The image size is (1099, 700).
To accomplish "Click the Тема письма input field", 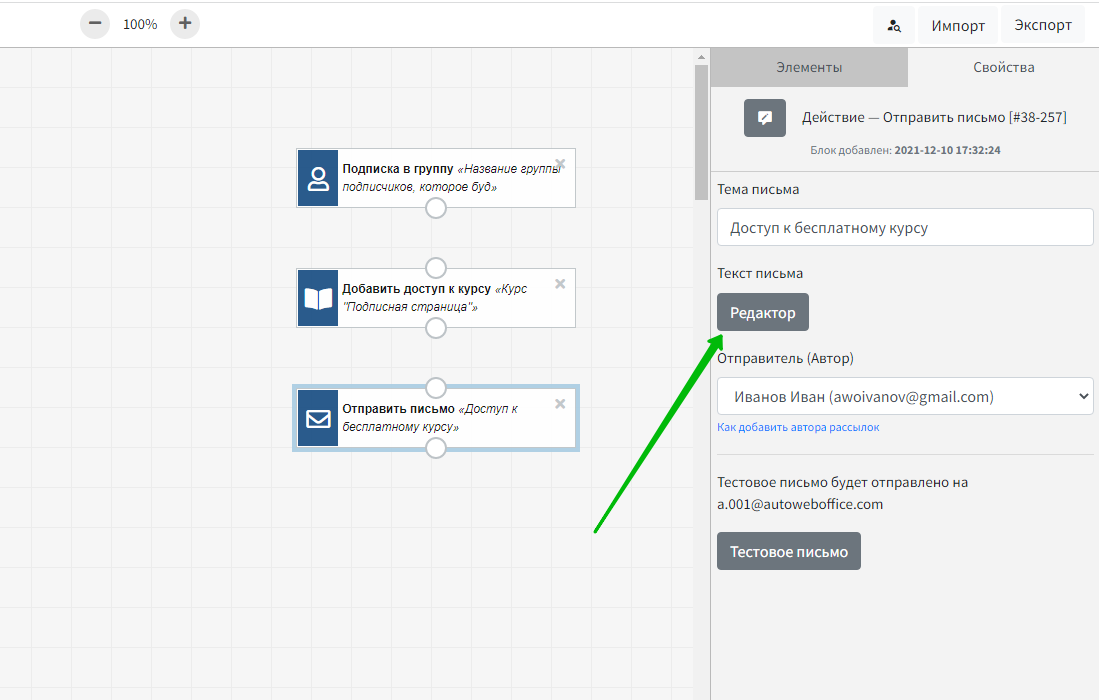I will pos(905,228).
